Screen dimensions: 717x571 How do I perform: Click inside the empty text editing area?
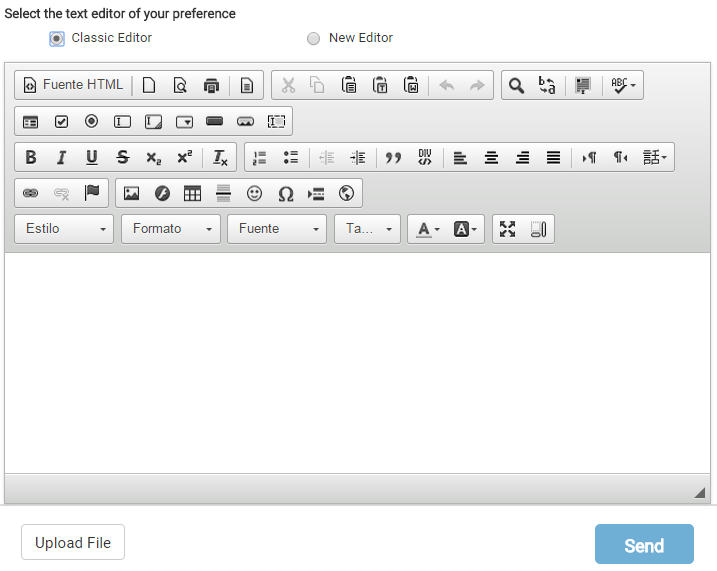tap(358, 360)
